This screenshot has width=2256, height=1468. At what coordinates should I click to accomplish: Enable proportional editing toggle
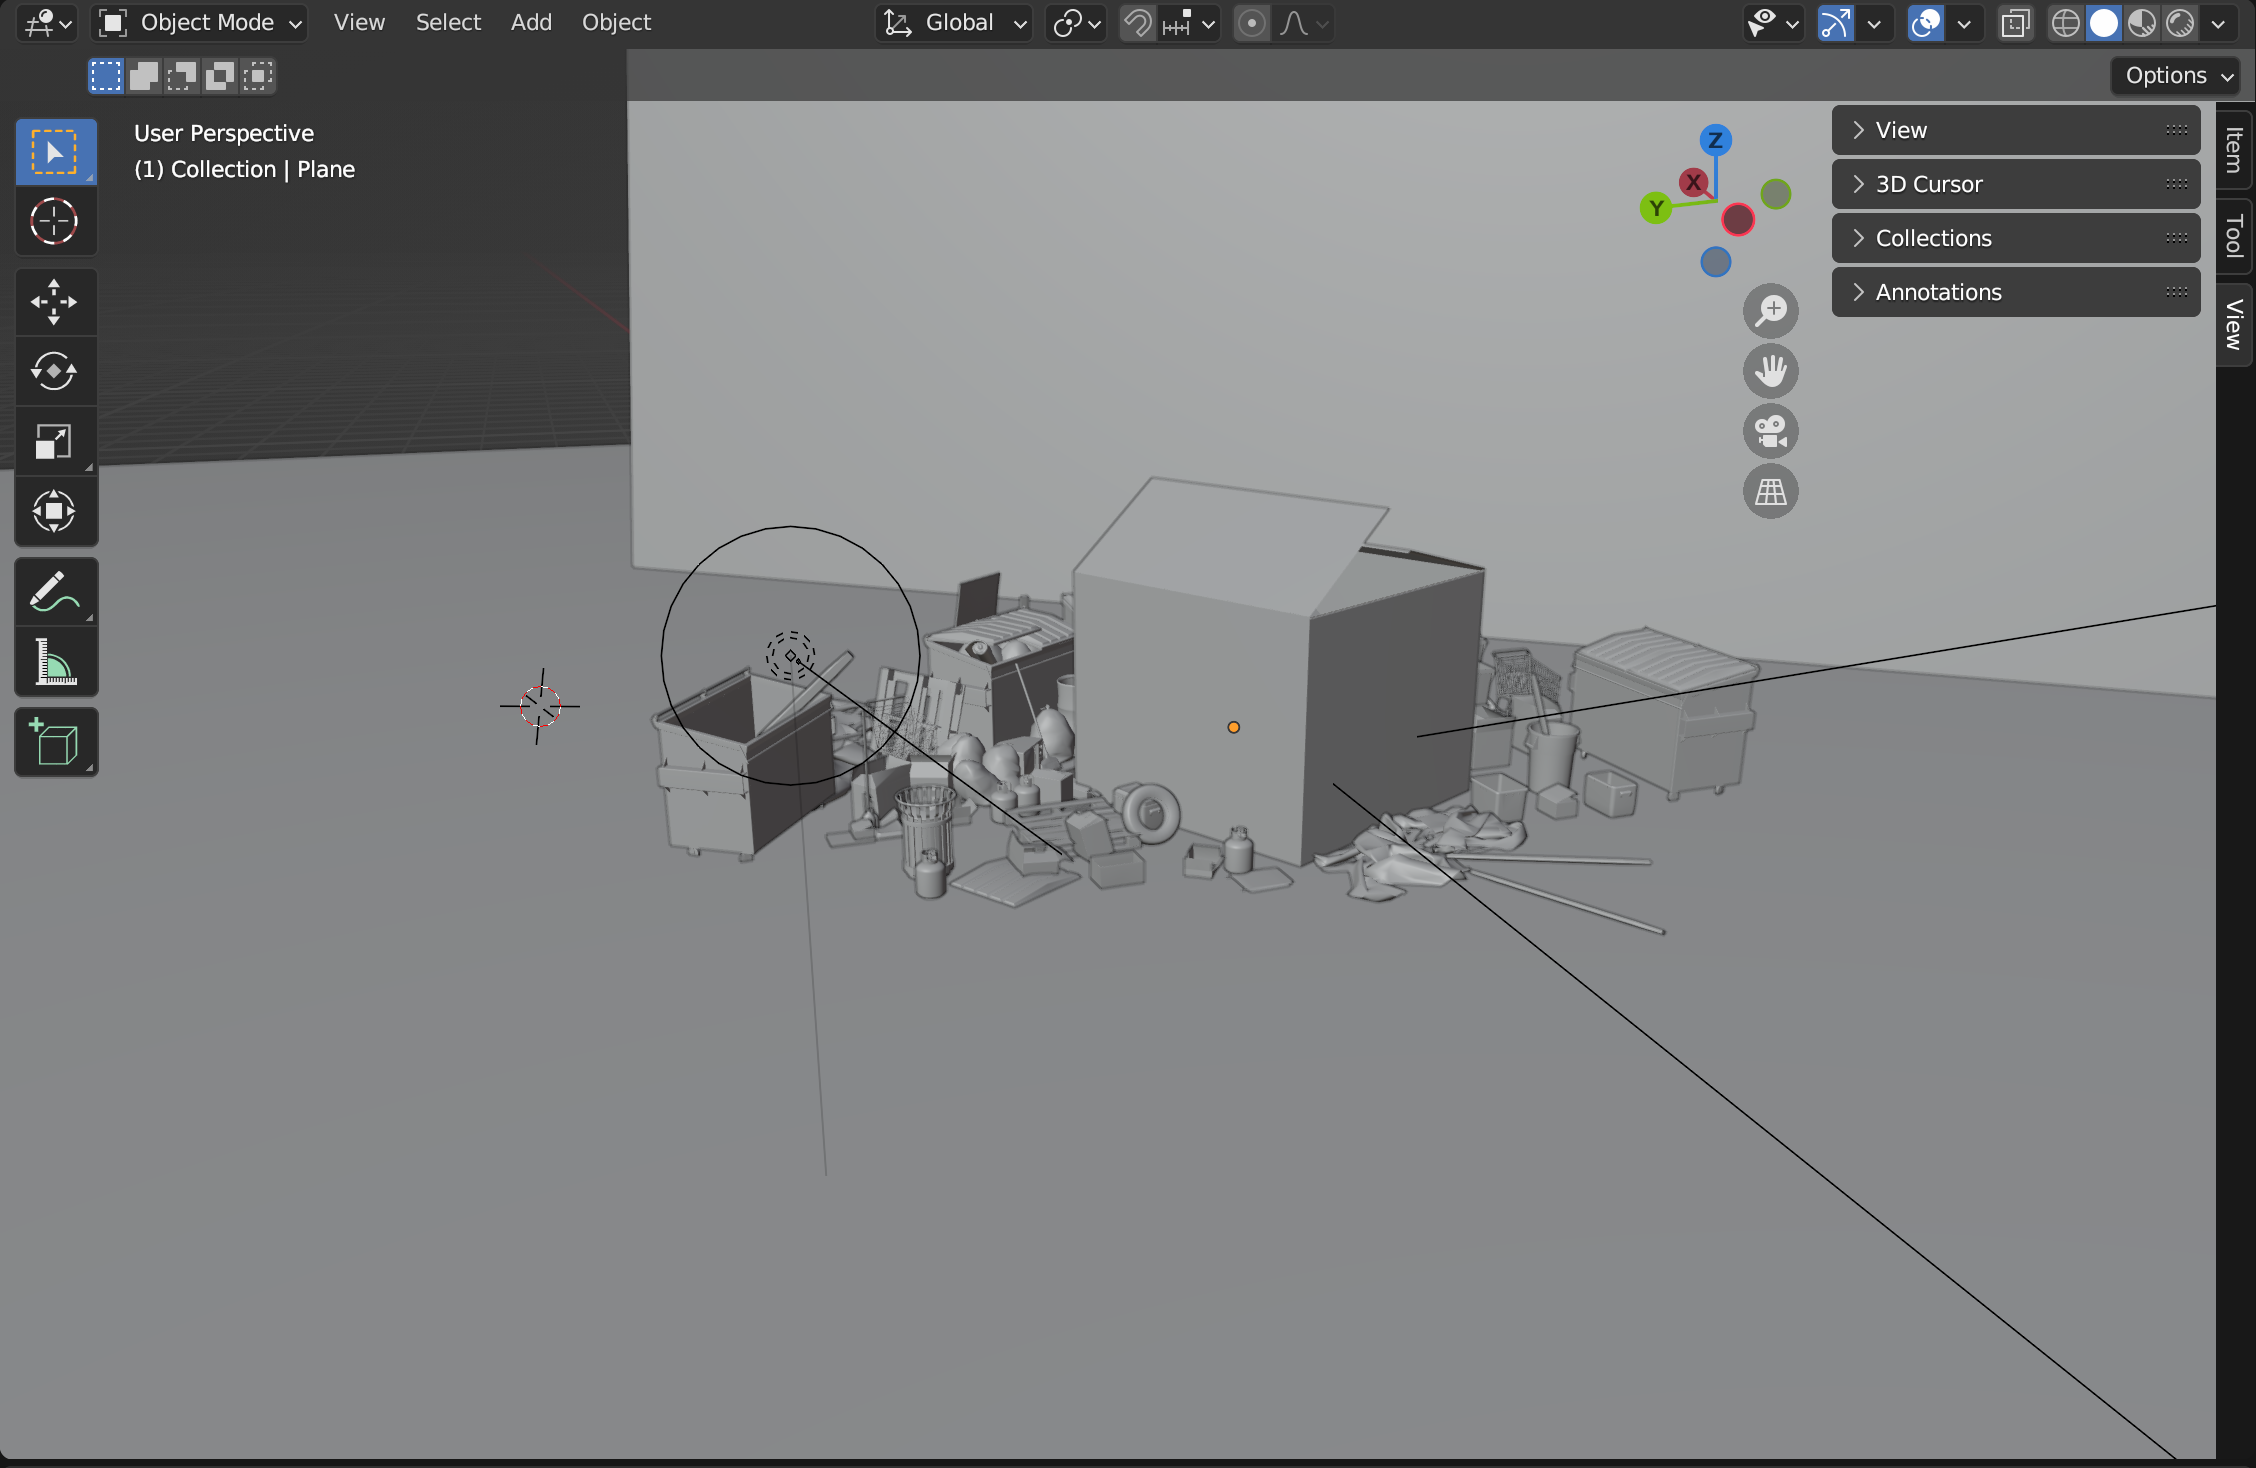(x=1251, y=23)
